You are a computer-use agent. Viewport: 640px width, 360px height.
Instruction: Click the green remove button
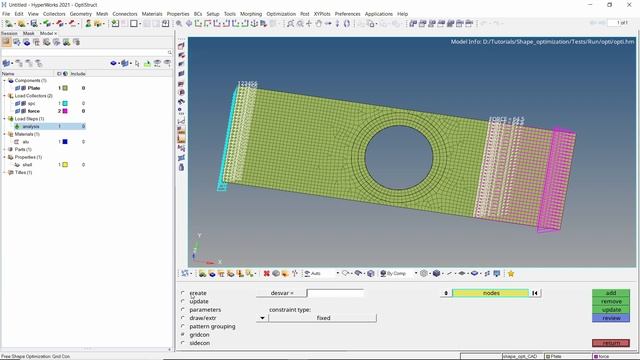point(611,301)
